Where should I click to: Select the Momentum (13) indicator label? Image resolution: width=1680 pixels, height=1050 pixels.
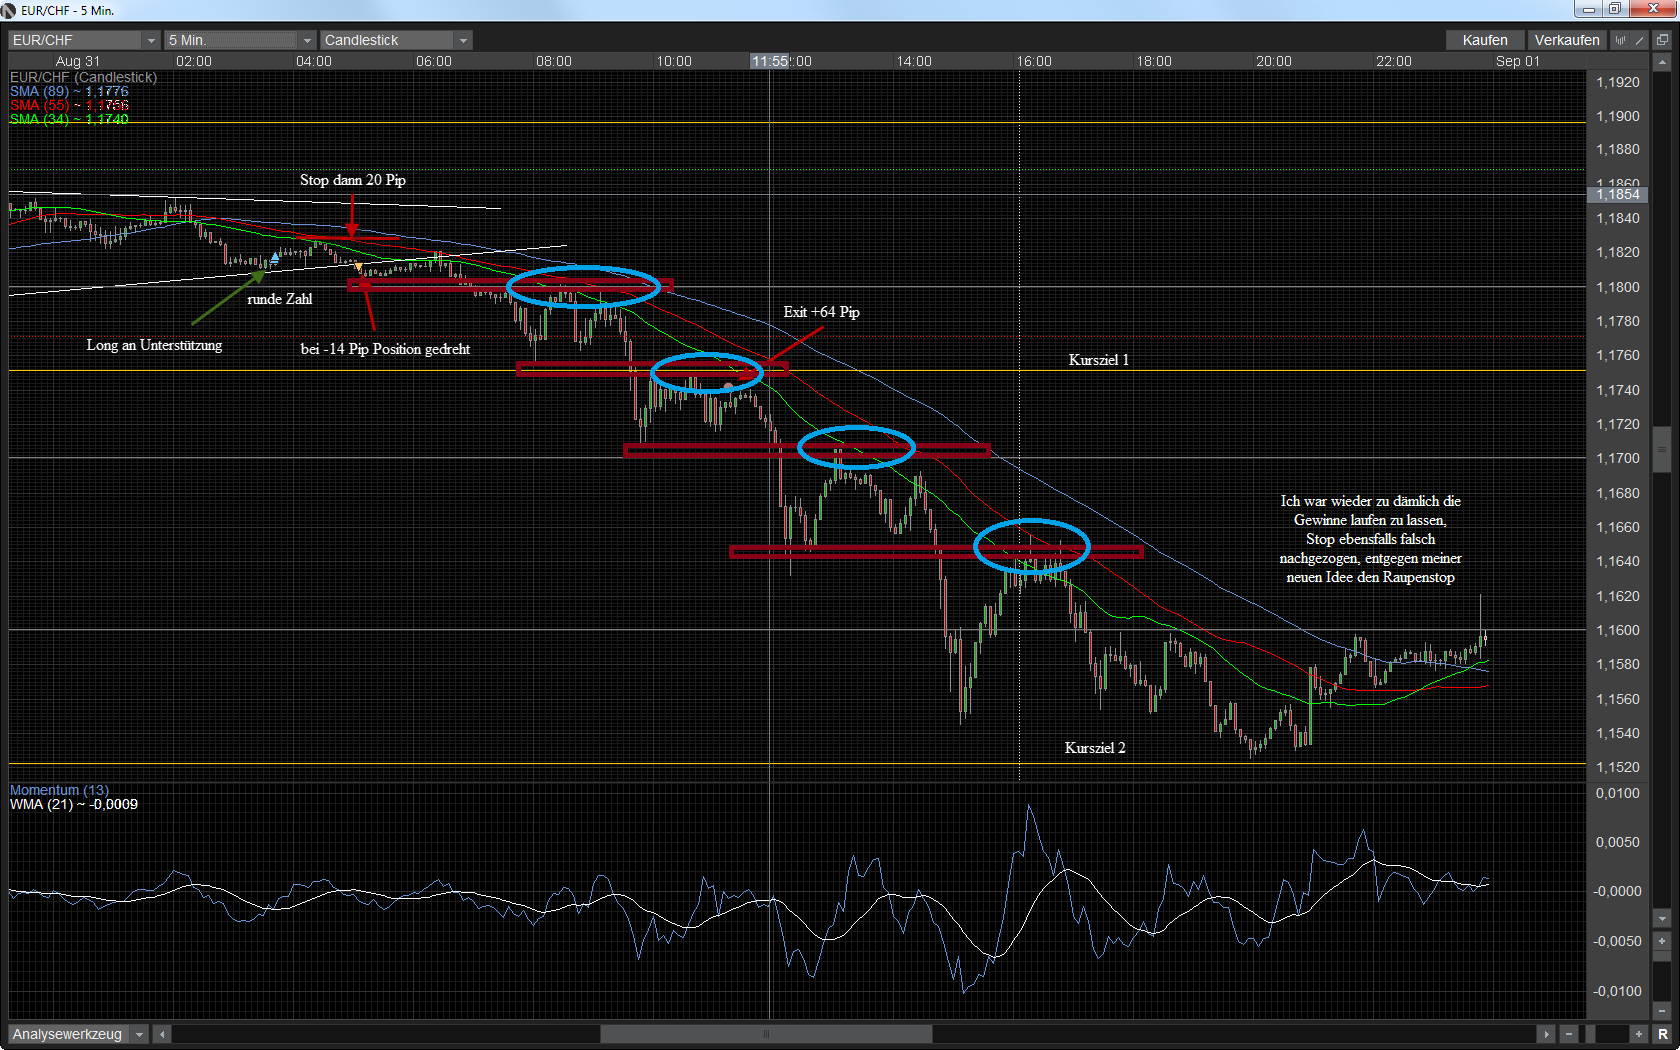[59, 790]
